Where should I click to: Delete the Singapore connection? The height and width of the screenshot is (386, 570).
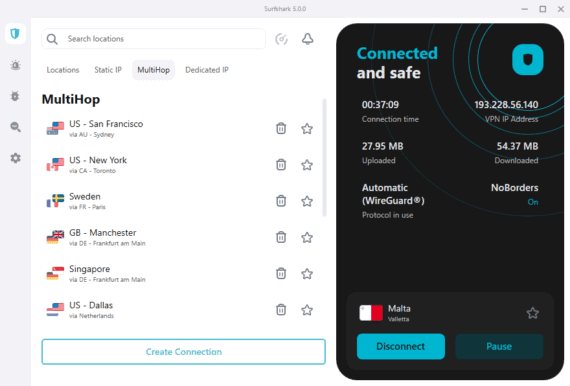coord(281,273)
